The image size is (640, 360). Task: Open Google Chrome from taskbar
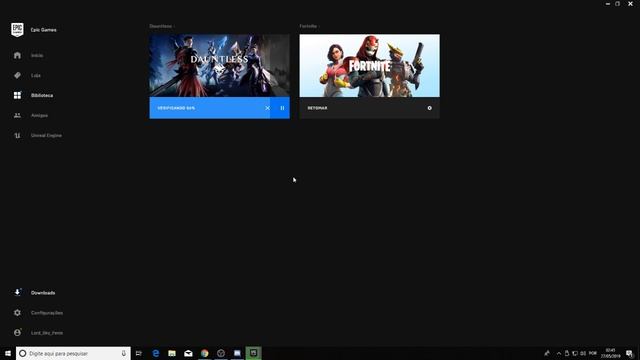204,353
